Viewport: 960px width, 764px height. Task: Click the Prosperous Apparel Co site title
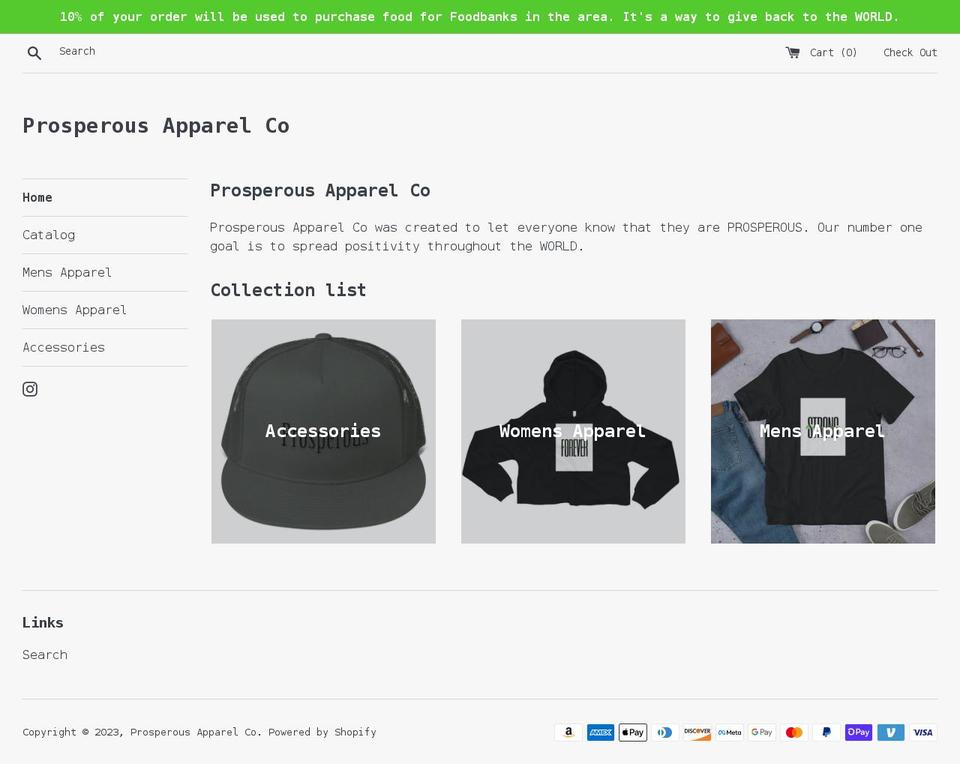pyautogui.click(x=156, y=125)
